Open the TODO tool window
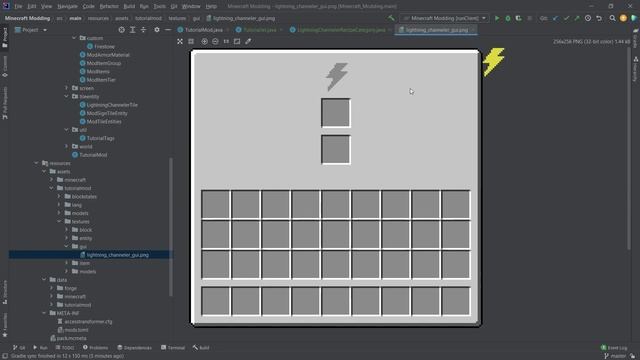This screenshot has width=640, height=360. [65, 348]
